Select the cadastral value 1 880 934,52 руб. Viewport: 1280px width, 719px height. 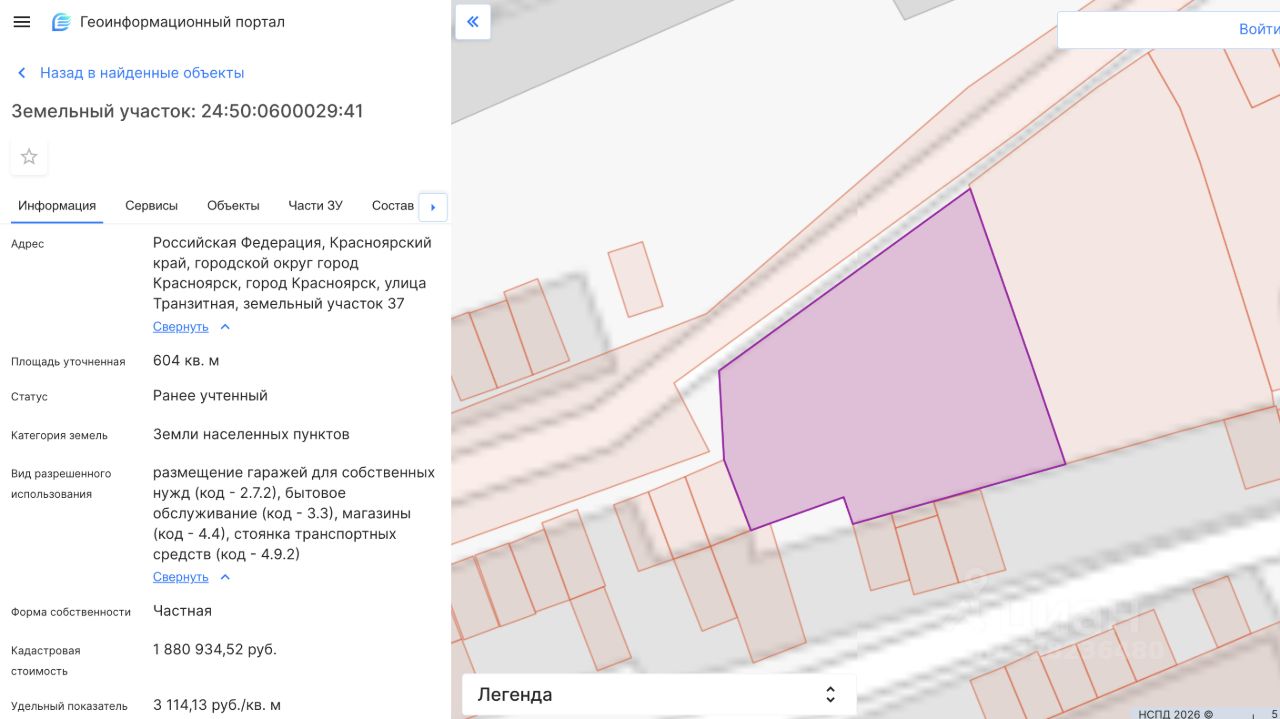[x=215, y=649]
